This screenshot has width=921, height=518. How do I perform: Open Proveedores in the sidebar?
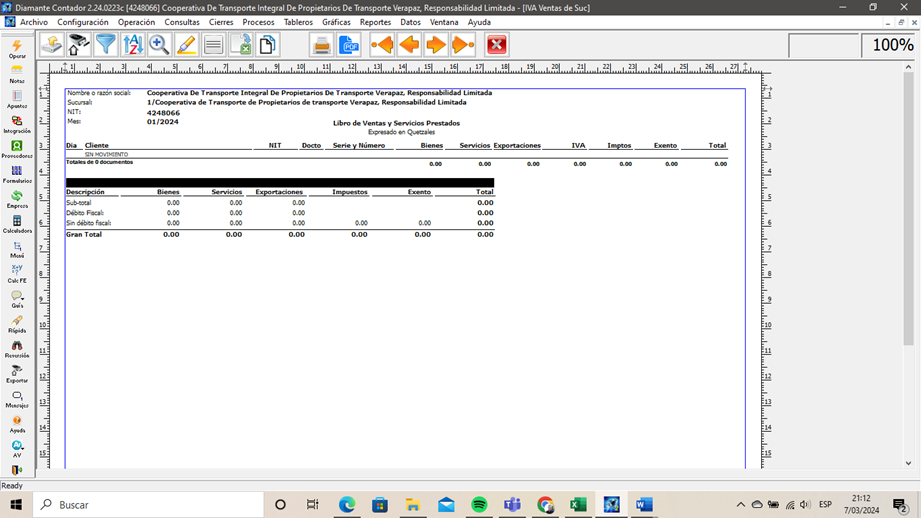[x=17, y=149]
